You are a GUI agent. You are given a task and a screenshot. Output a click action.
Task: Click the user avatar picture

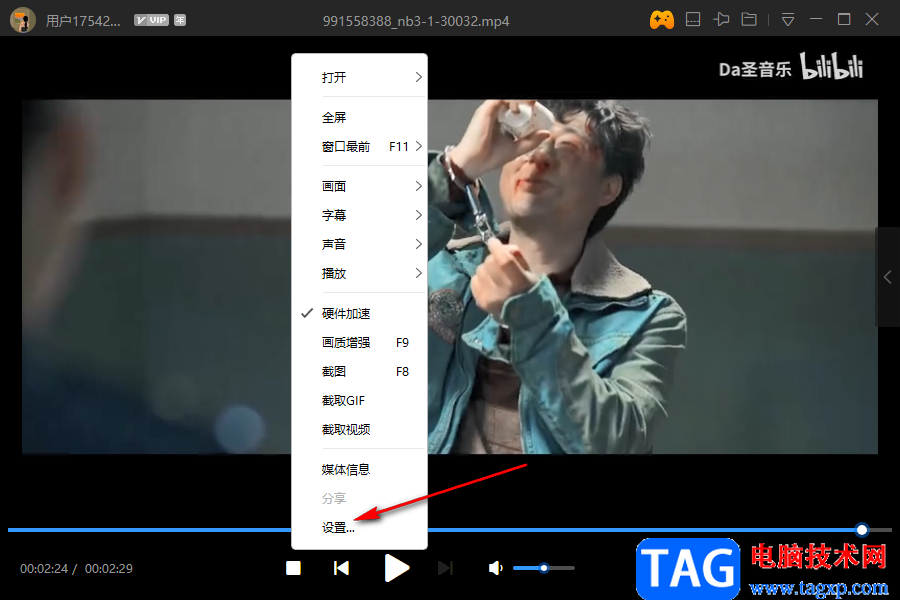click(x=23, y=20)
